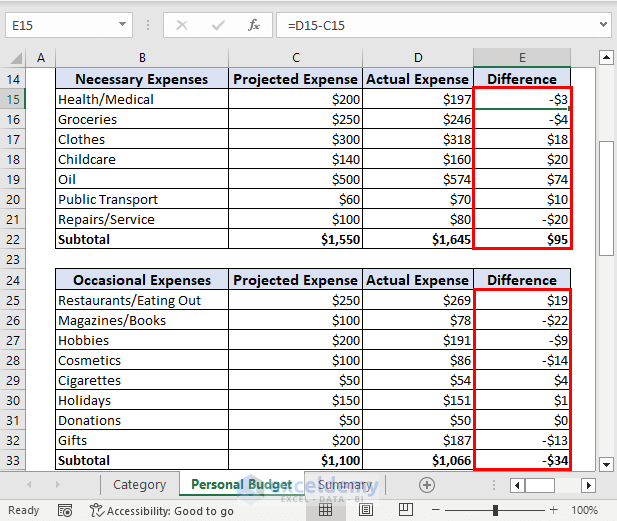Click the macro recording icon in status bar
Screen dimensions: 617x521
coord(64,510)
